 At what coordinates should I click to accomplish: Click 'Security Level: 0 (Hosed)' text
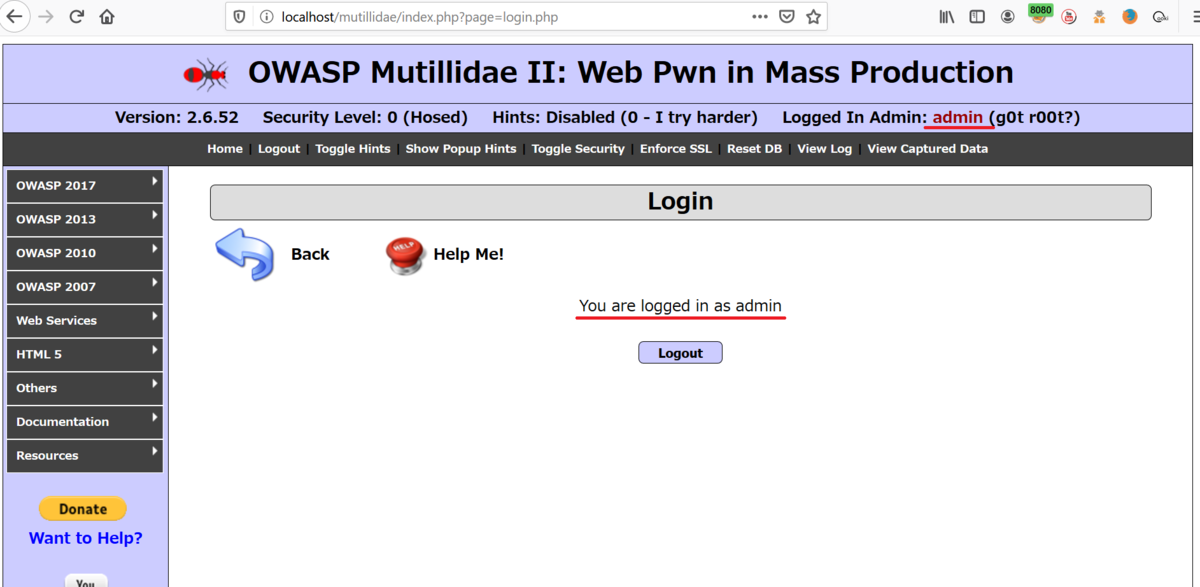[x=365, y=117]
